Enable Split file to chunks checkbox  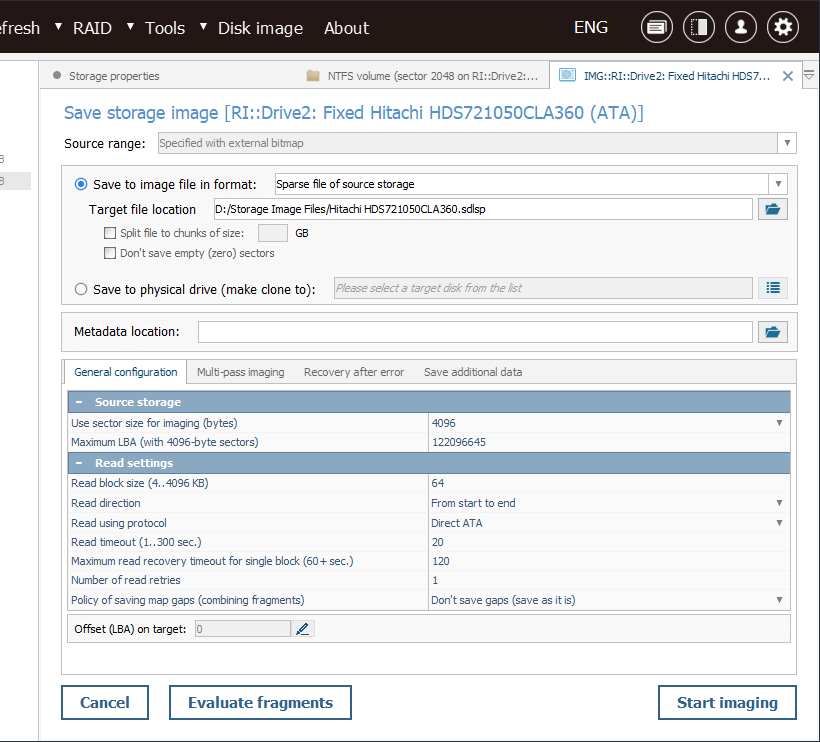click(110, 233)
